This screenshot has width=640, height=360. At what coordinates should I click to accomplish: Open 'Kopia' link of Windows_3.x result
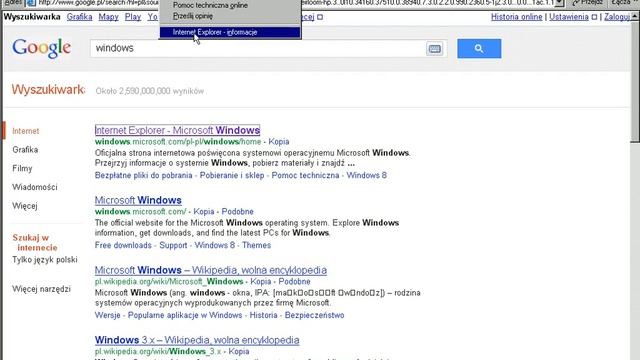(239, 351)
